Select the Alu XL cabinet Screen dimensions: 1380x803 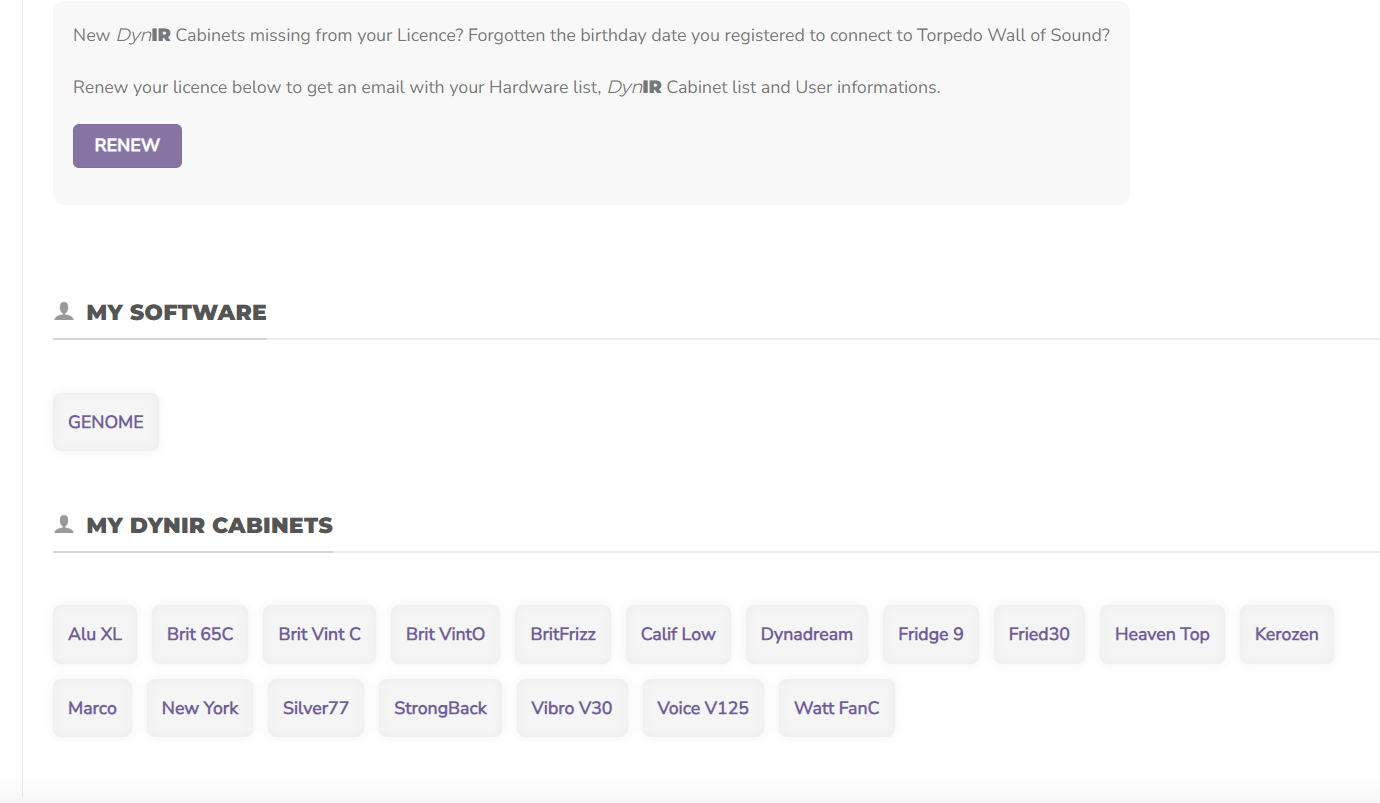point(95,634)
